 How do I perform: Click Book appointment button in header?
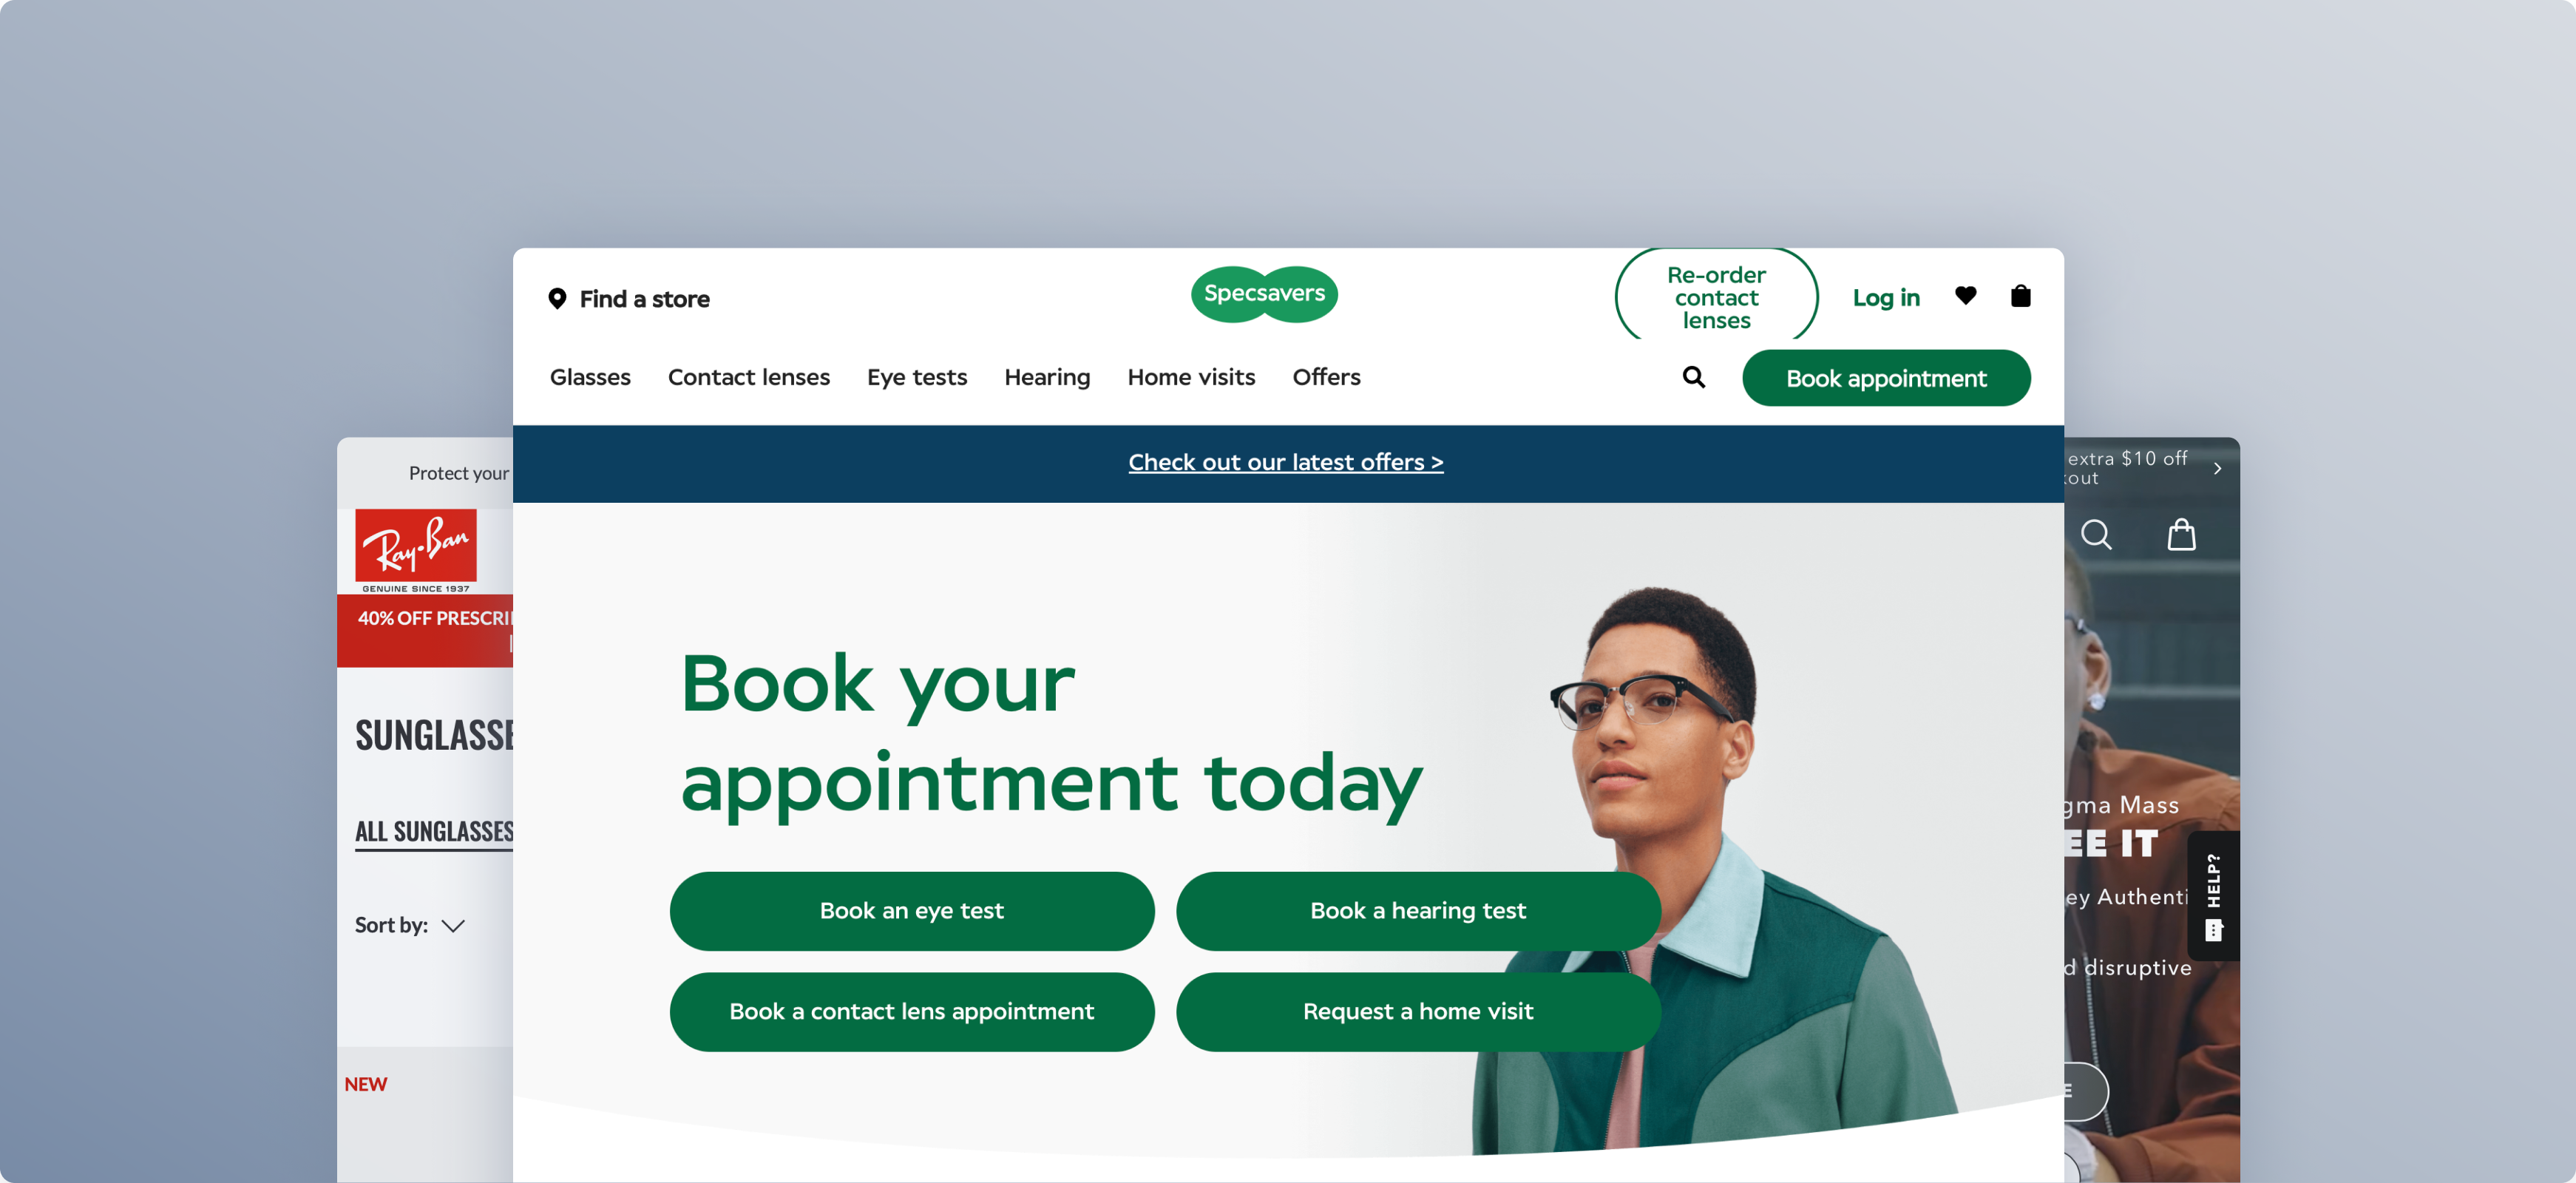pos(1886,378)
